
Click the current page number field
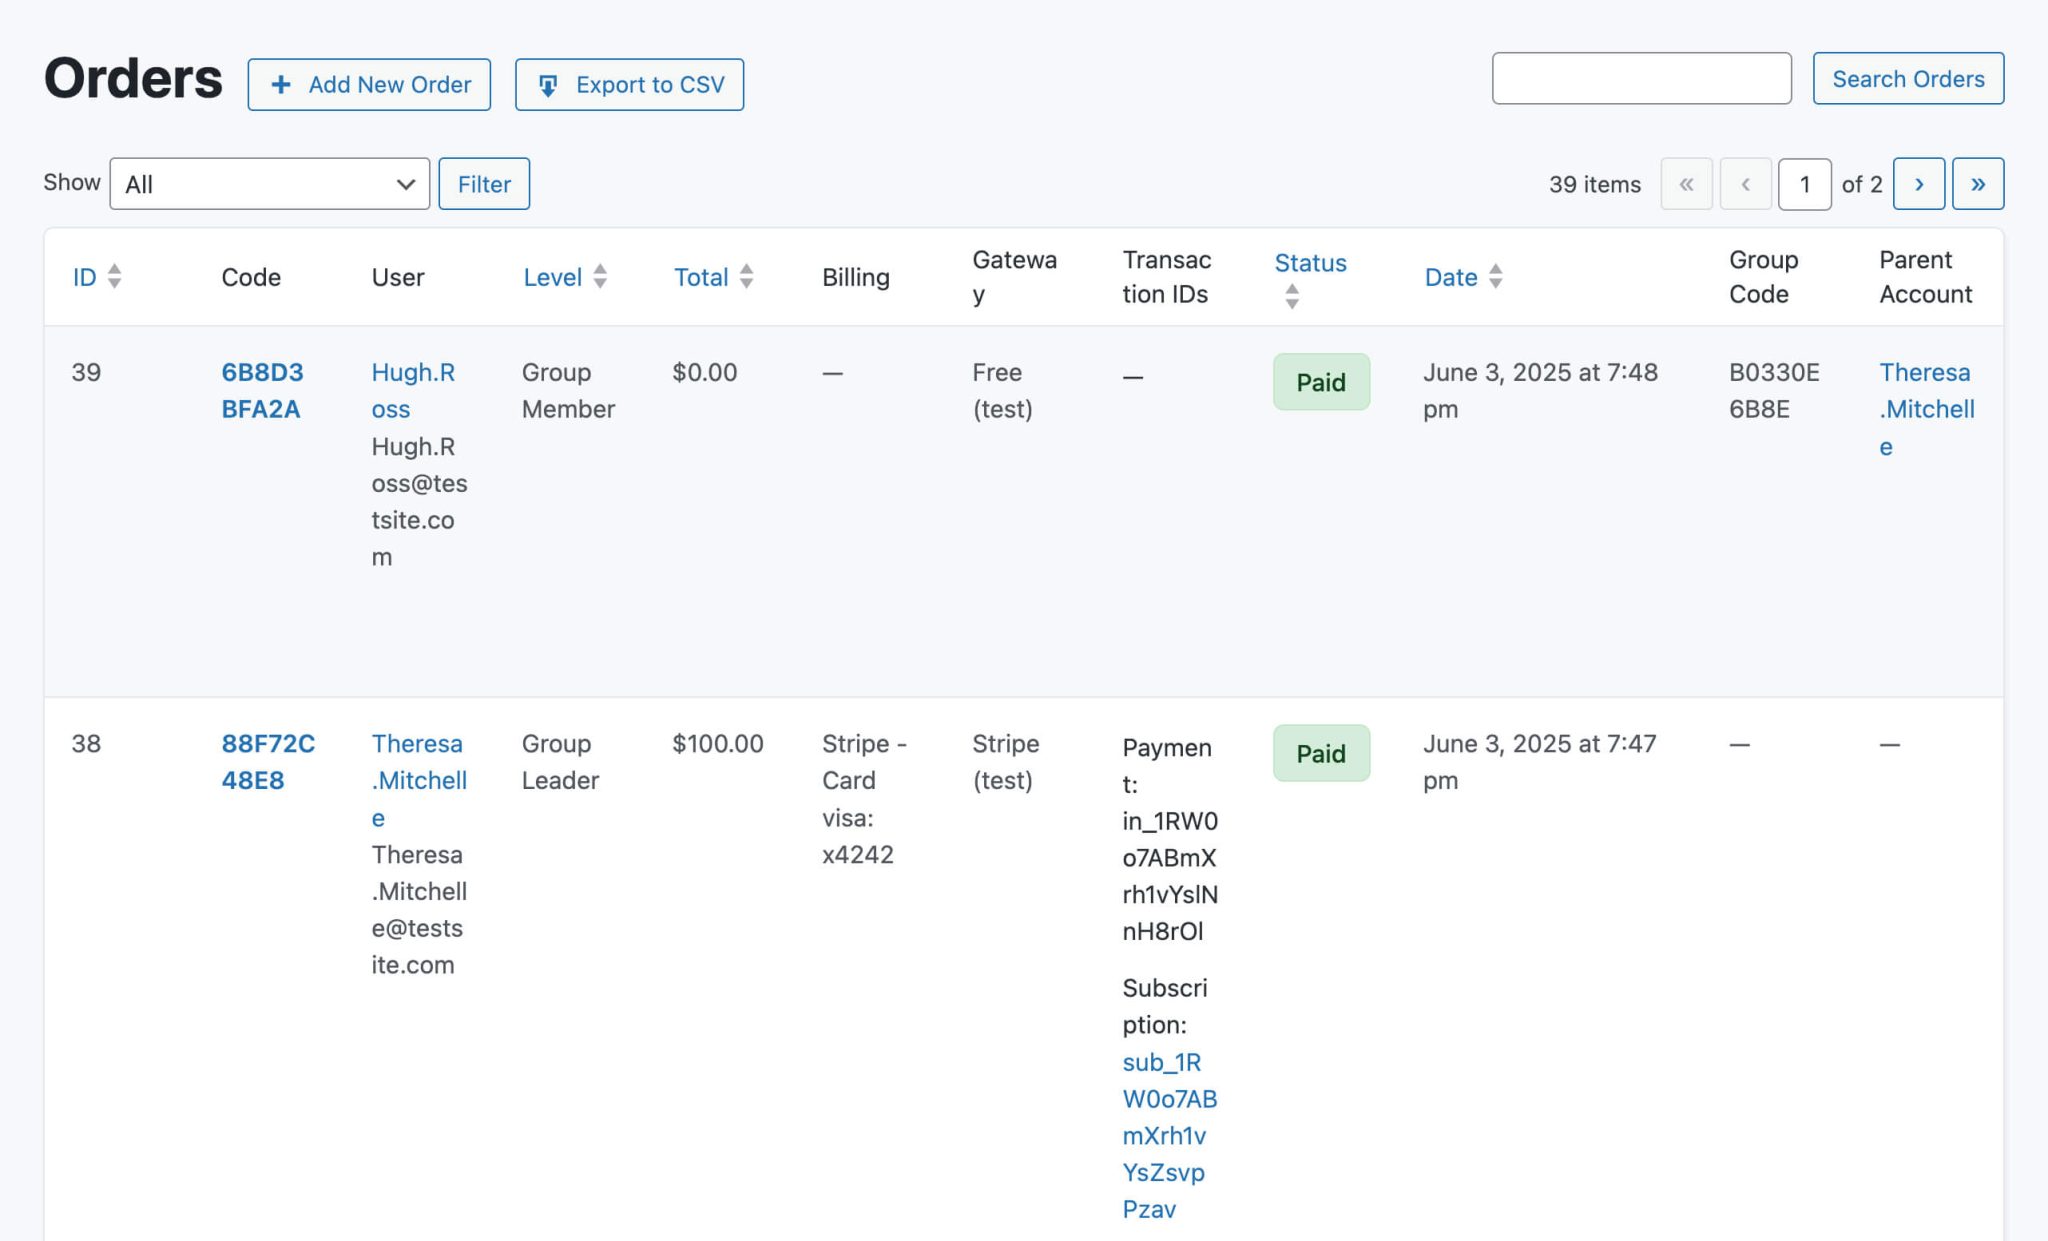click(x=1805, y=184)
